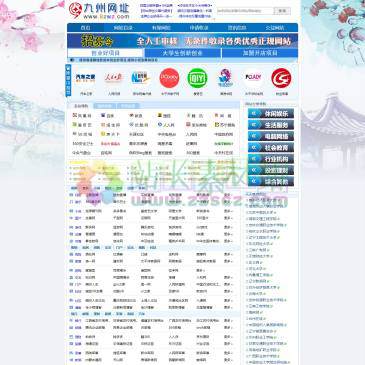Open the 电脑网络 category button
This screenshot has height=365, width=365.
pyautogui.click(x=271, y=136)
